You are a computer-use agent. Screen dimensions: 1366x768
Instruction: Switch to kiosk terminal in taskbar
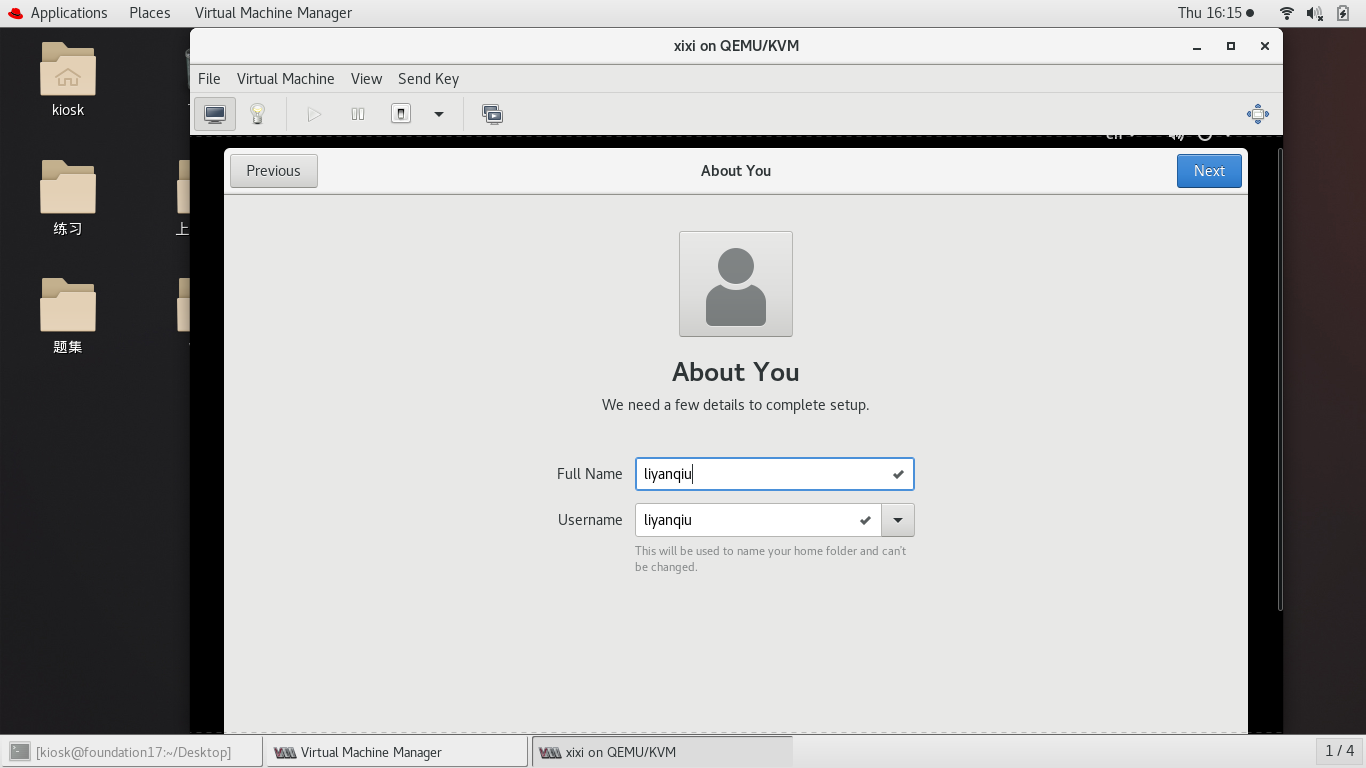[132, 752]
